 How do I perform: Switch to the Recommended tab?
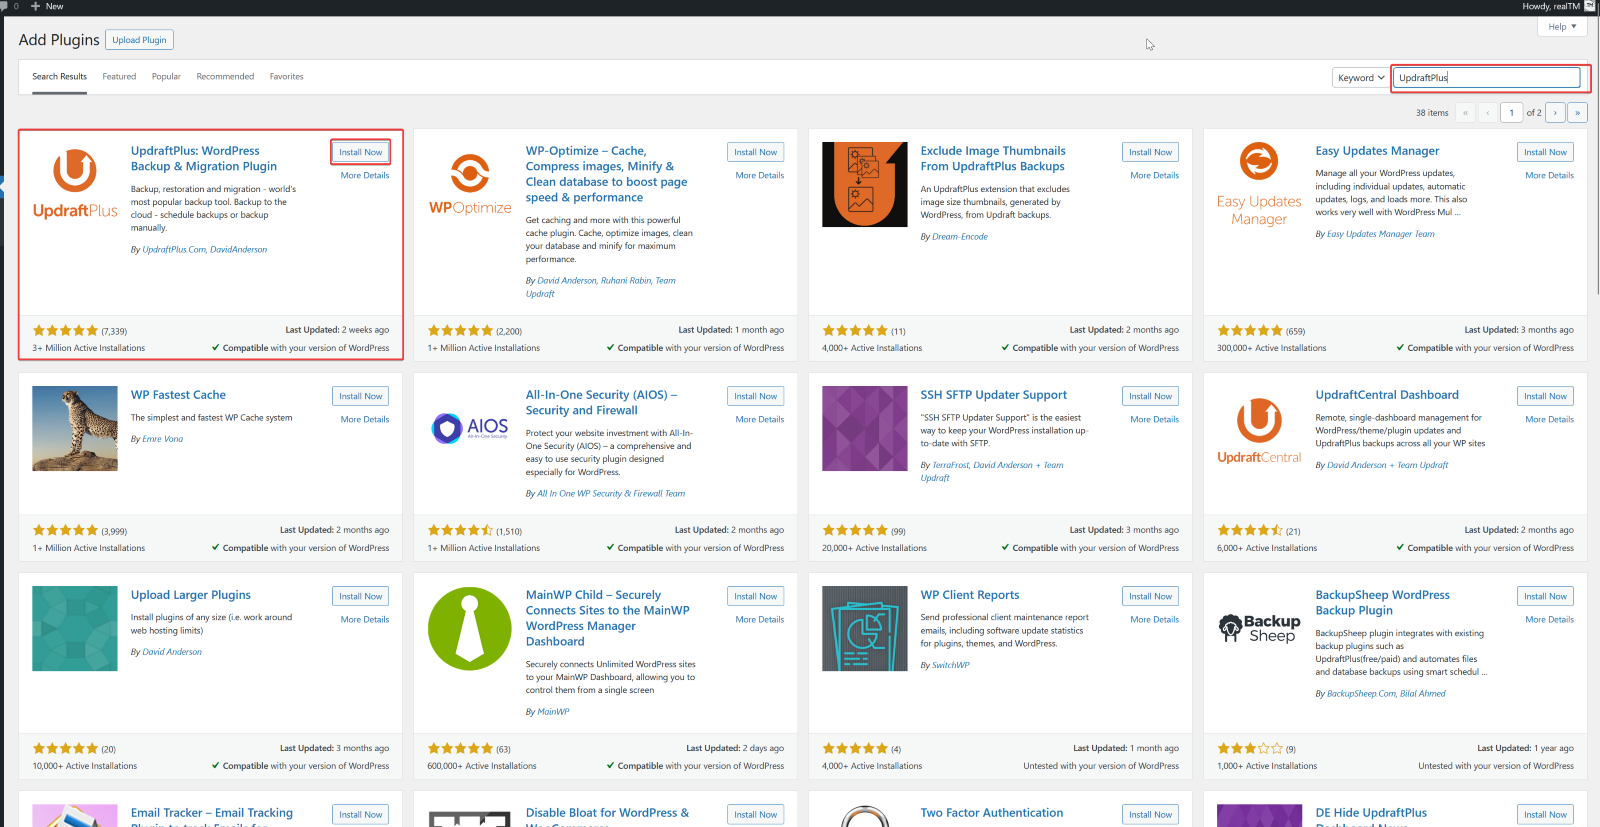click(225, 77)
